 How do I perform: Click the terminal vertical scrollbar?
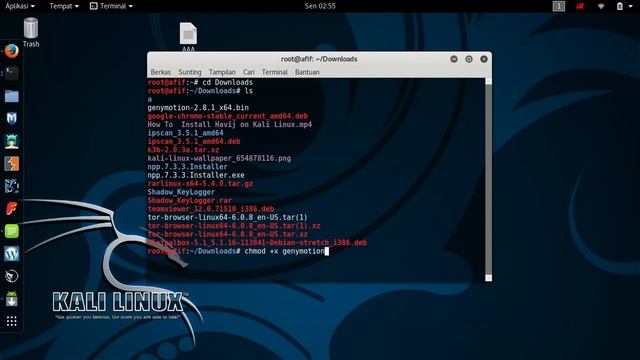click(x=488, y=180)
